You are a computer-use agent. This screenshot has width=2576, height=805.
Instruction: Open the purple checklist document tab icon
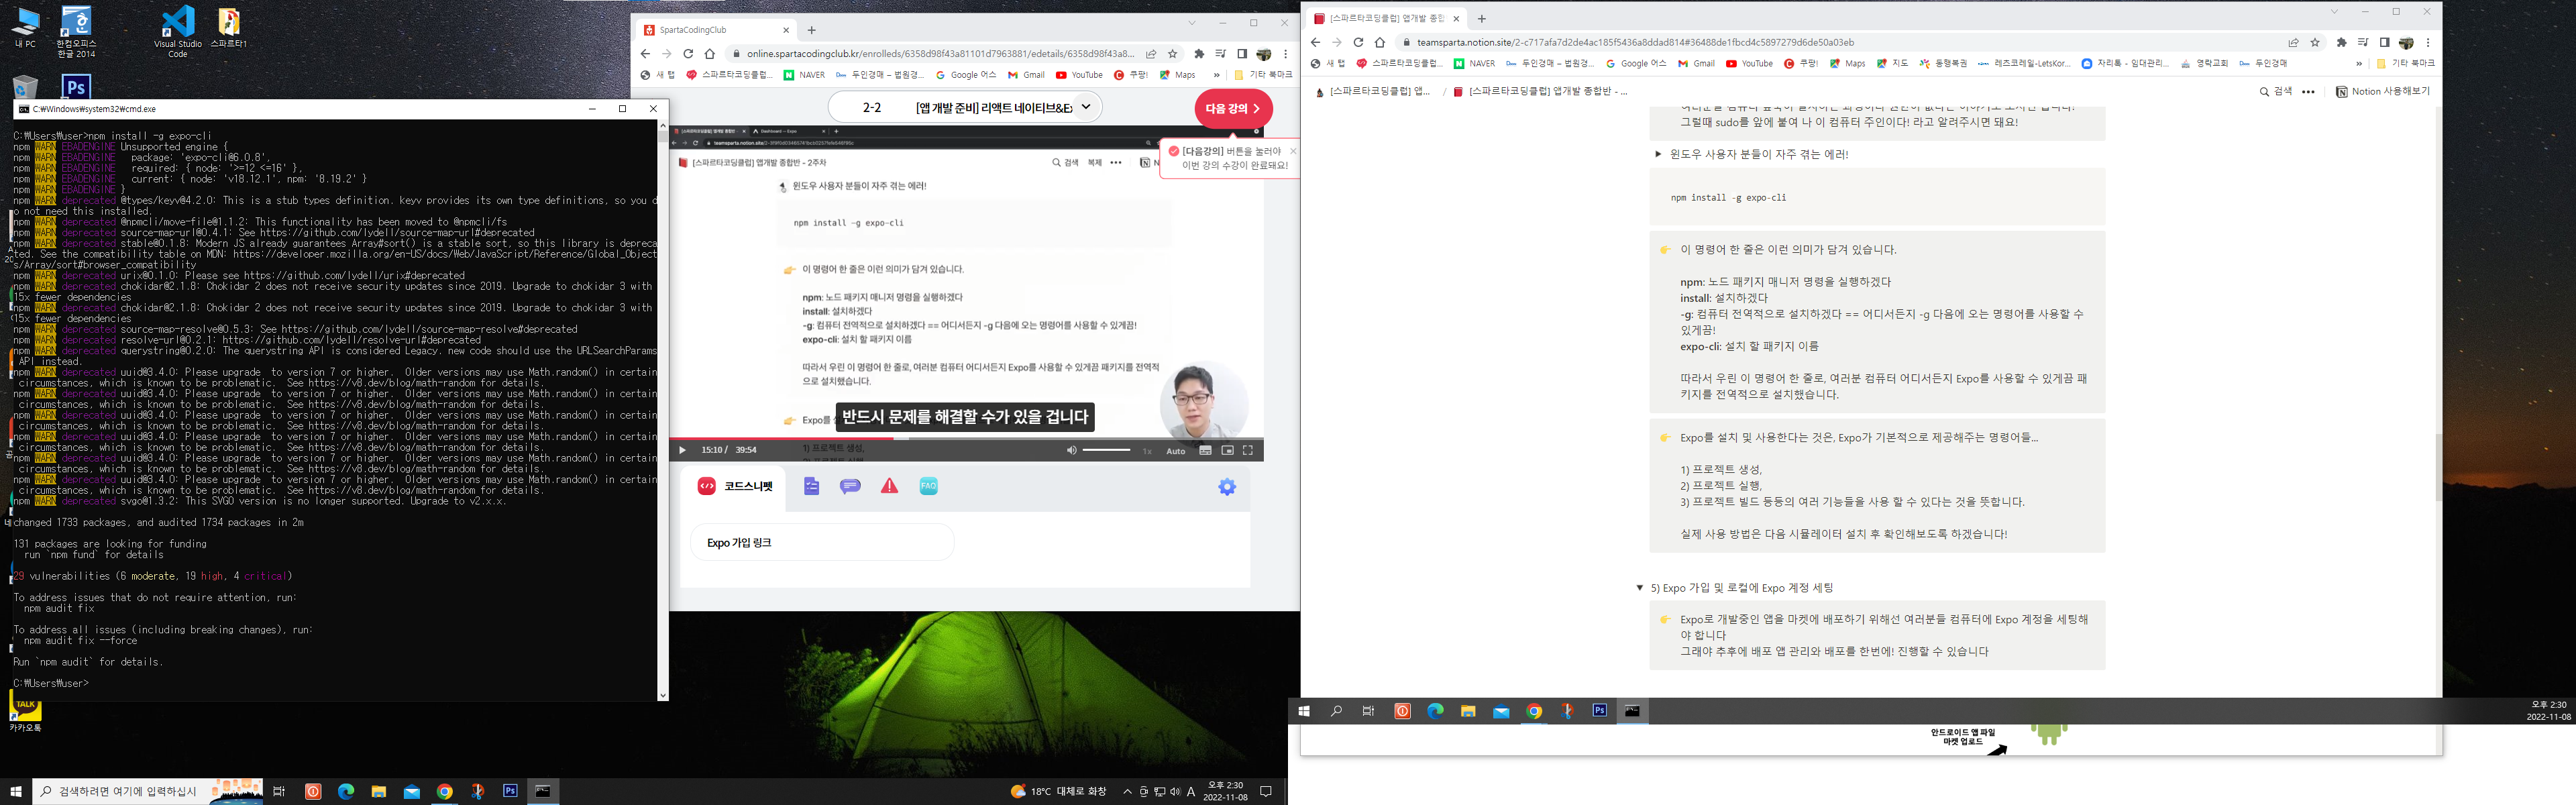coord(812,486)
